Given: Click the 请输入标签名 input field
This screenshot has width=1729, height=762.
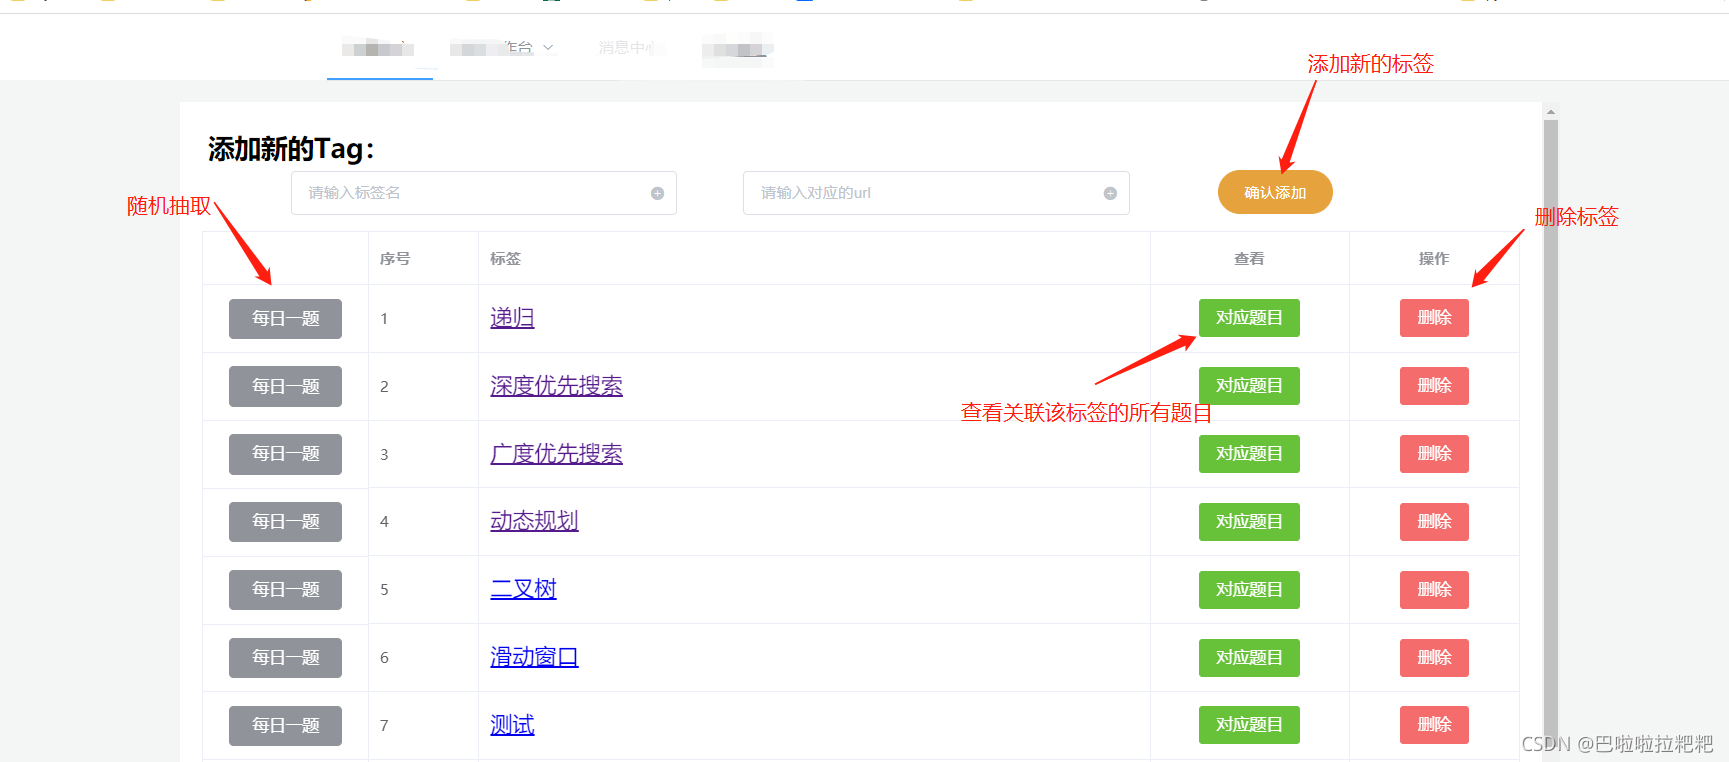Looking at the screenshot, I should pos(470,193).
